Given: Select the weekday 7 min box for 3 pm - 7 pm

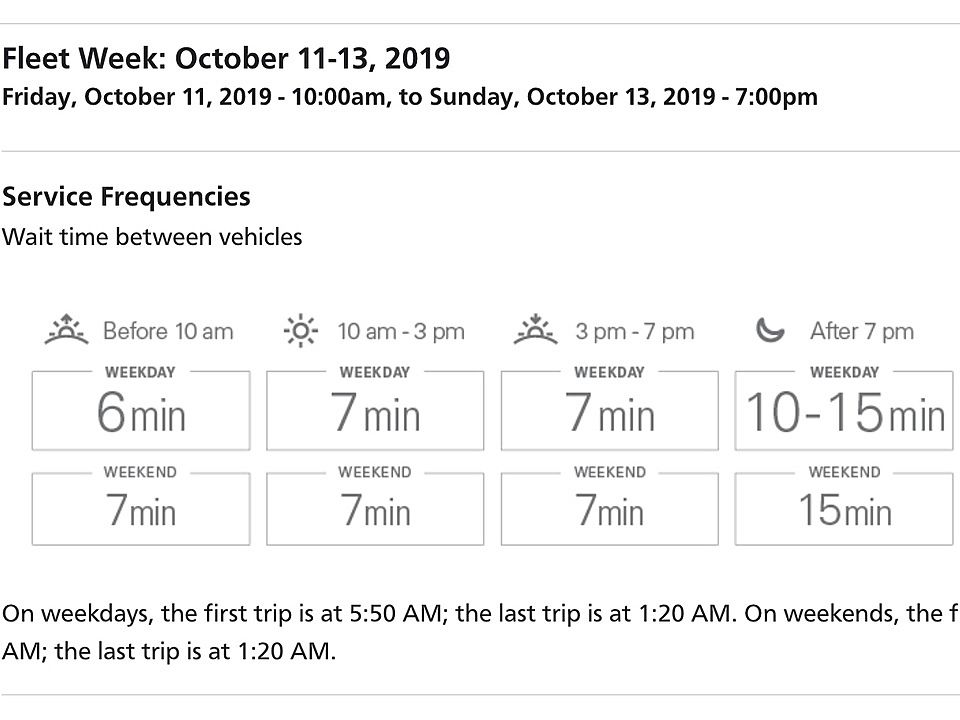Looking at the screenshot, I should (x=610, y=410).
